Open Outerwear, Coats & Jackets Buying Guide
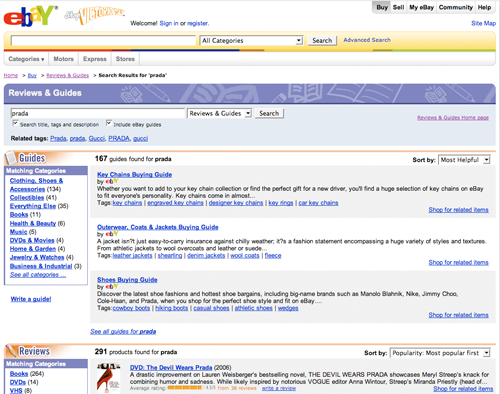The image size is (500, 394). pos(158,227)
